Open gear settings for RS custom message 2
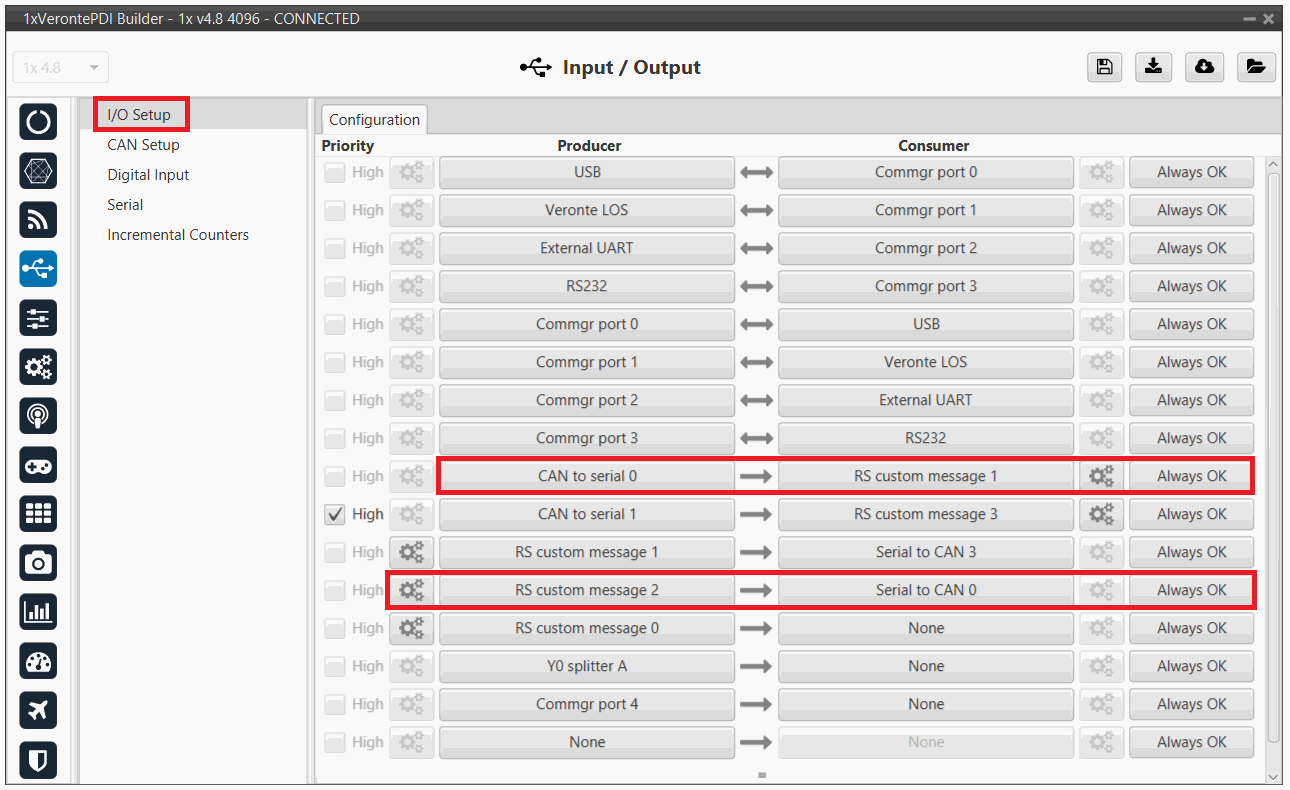This screenshot has width=1290, height=790. point(411,590)
